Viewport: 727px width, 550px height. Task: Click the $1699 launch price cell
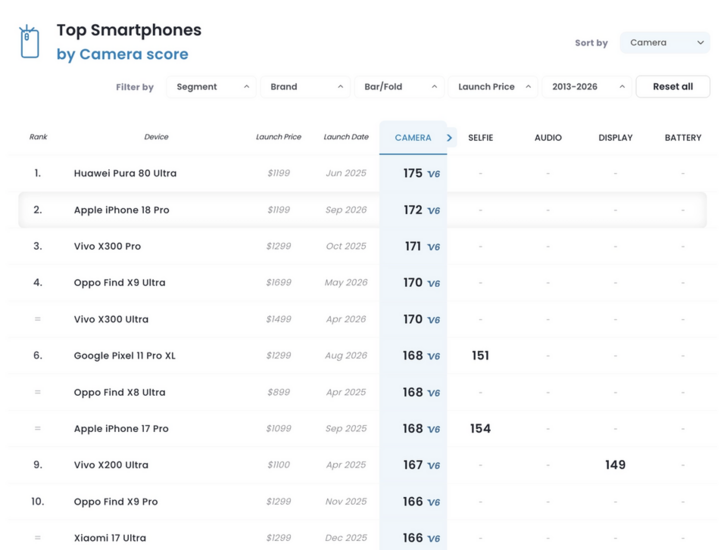coord(279,283)
